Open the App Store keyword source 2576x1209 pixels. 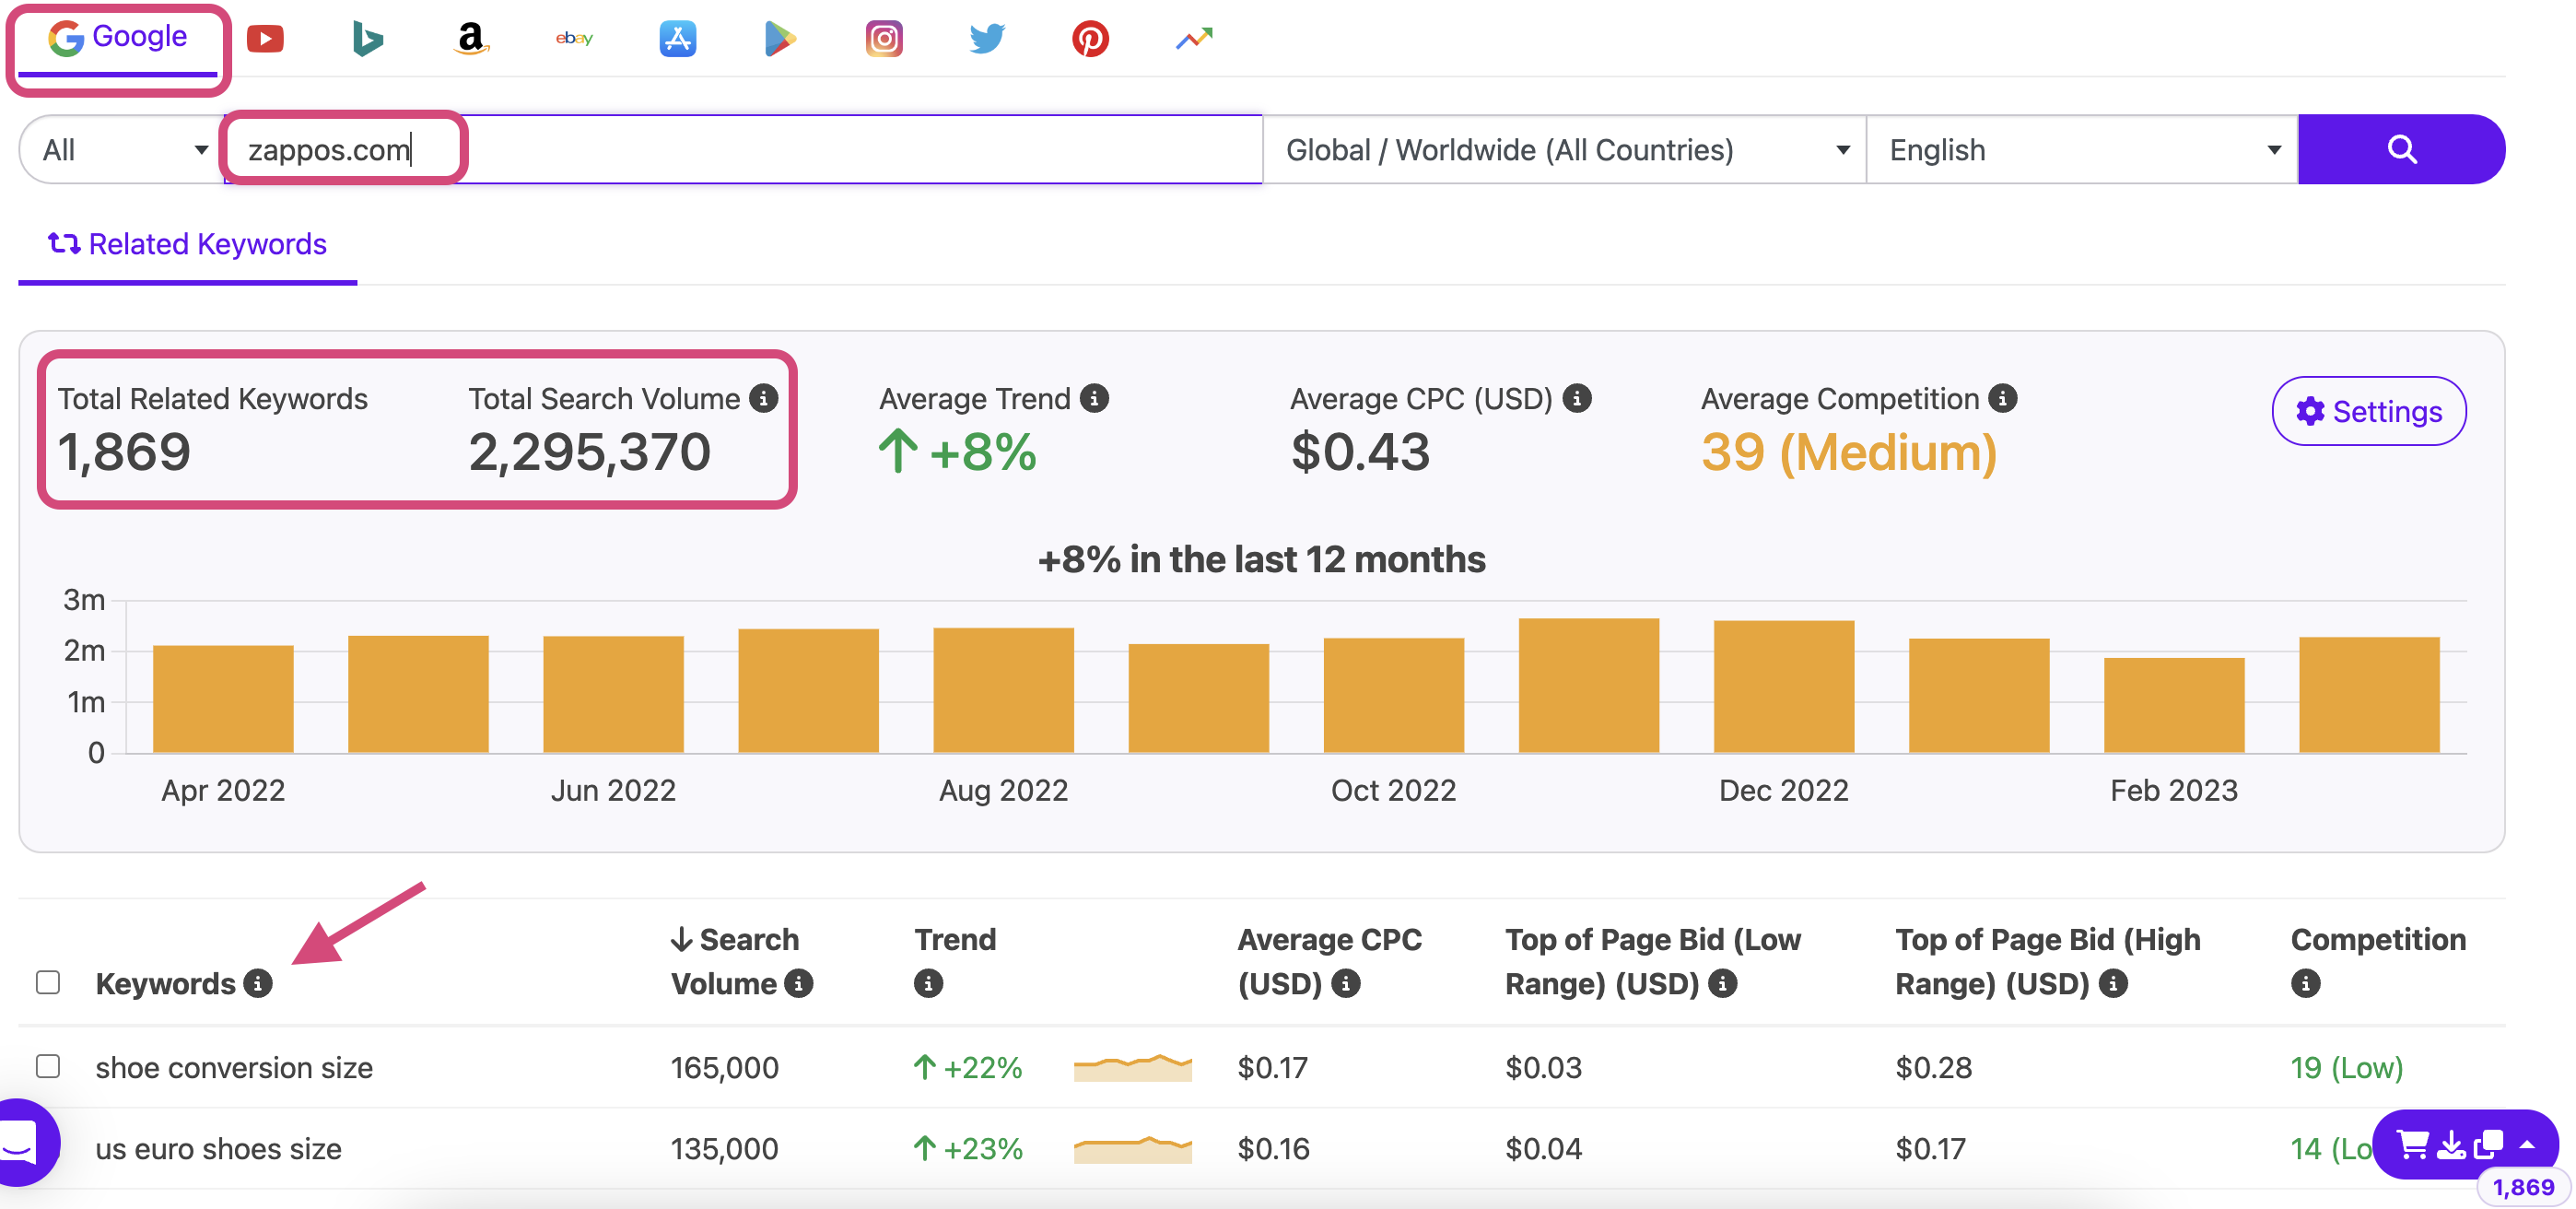(x=677, y=39)
